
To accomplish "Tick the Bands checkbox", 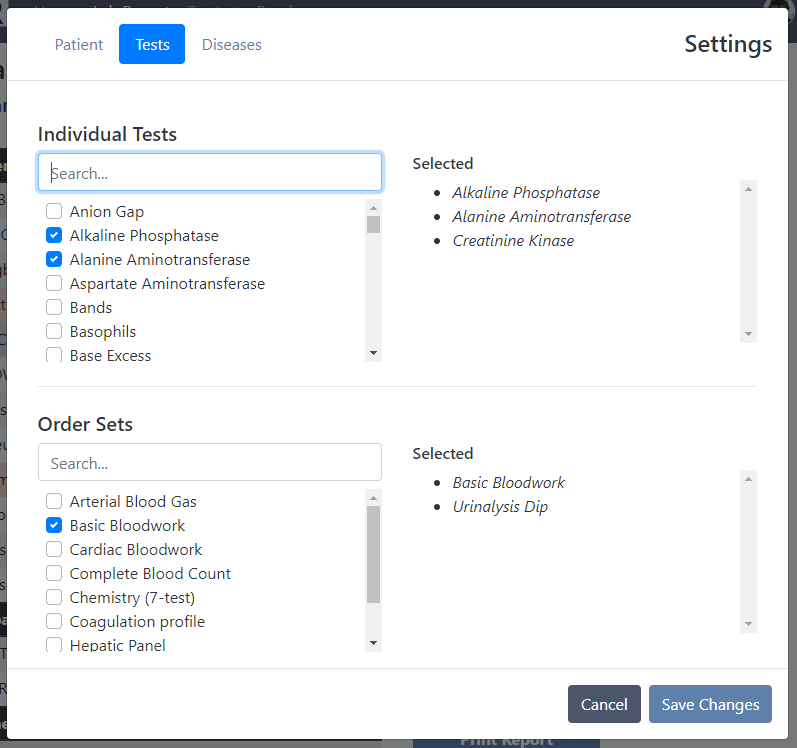I will pos(54,308).
